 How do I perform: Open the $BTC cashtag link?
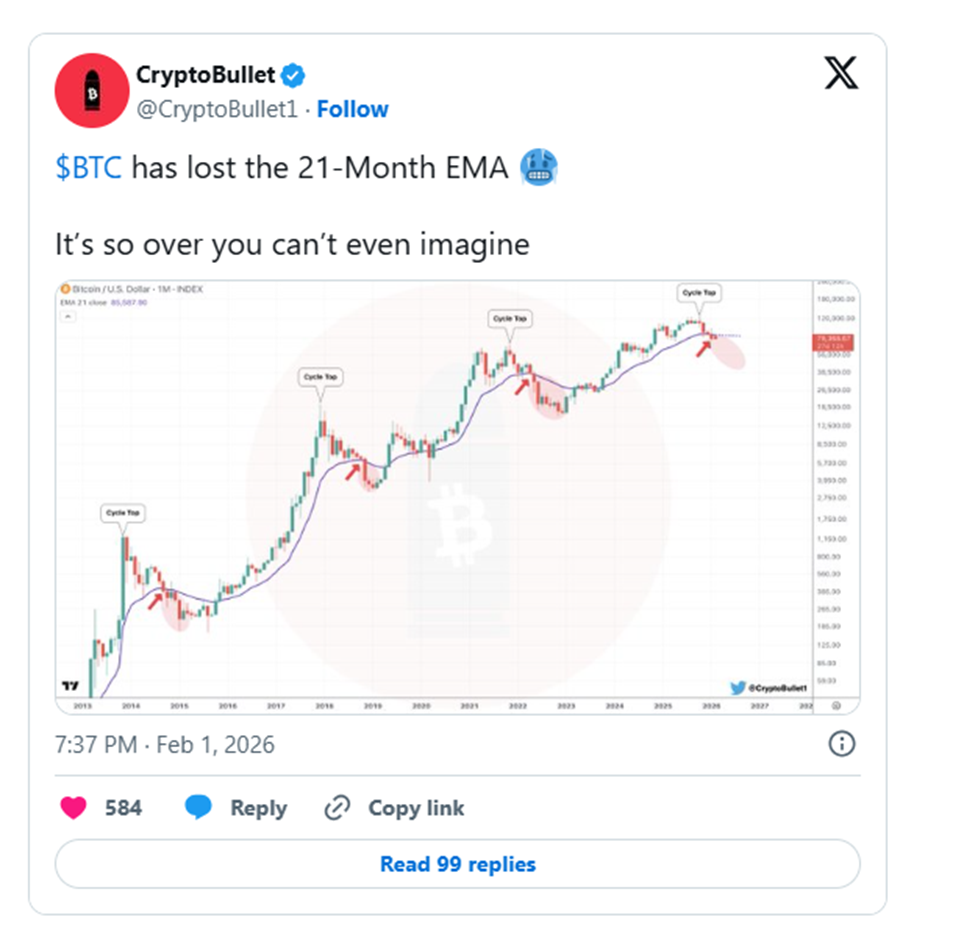[89, 168]
